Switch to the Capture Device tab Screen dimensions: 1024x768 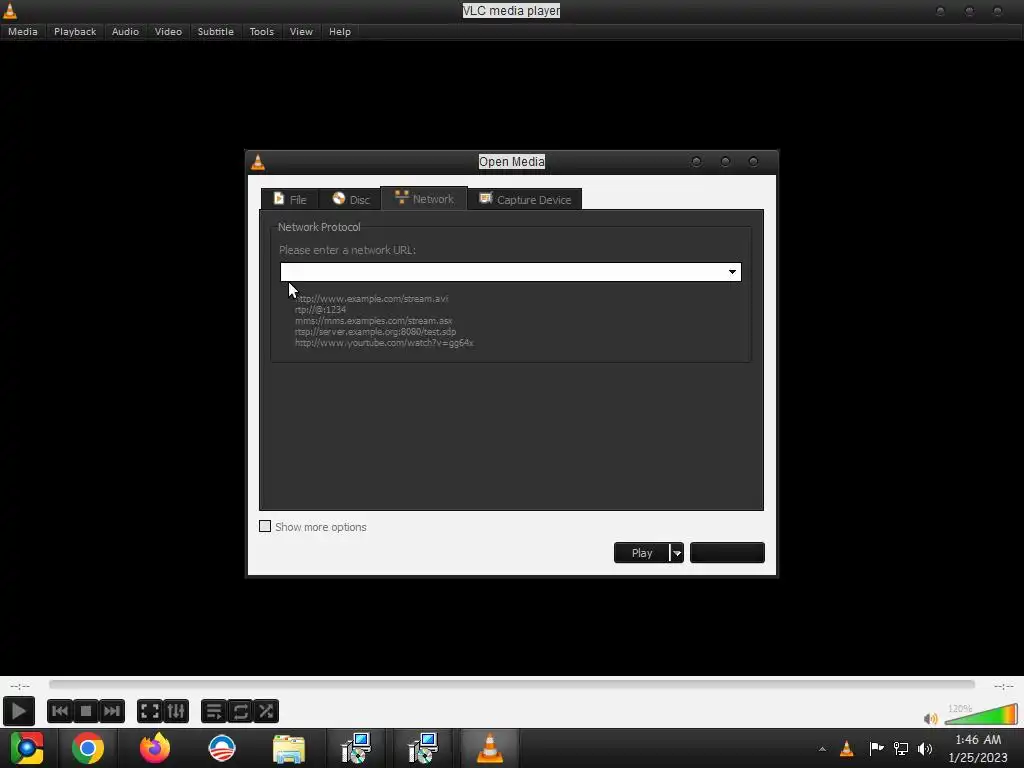[525, 199]
